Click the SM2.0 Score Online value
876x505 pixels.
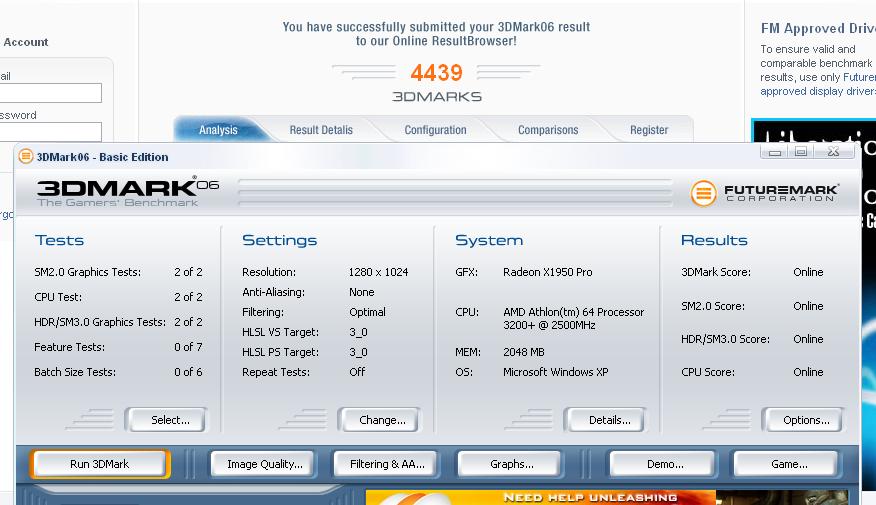click(x=808, y=306)
